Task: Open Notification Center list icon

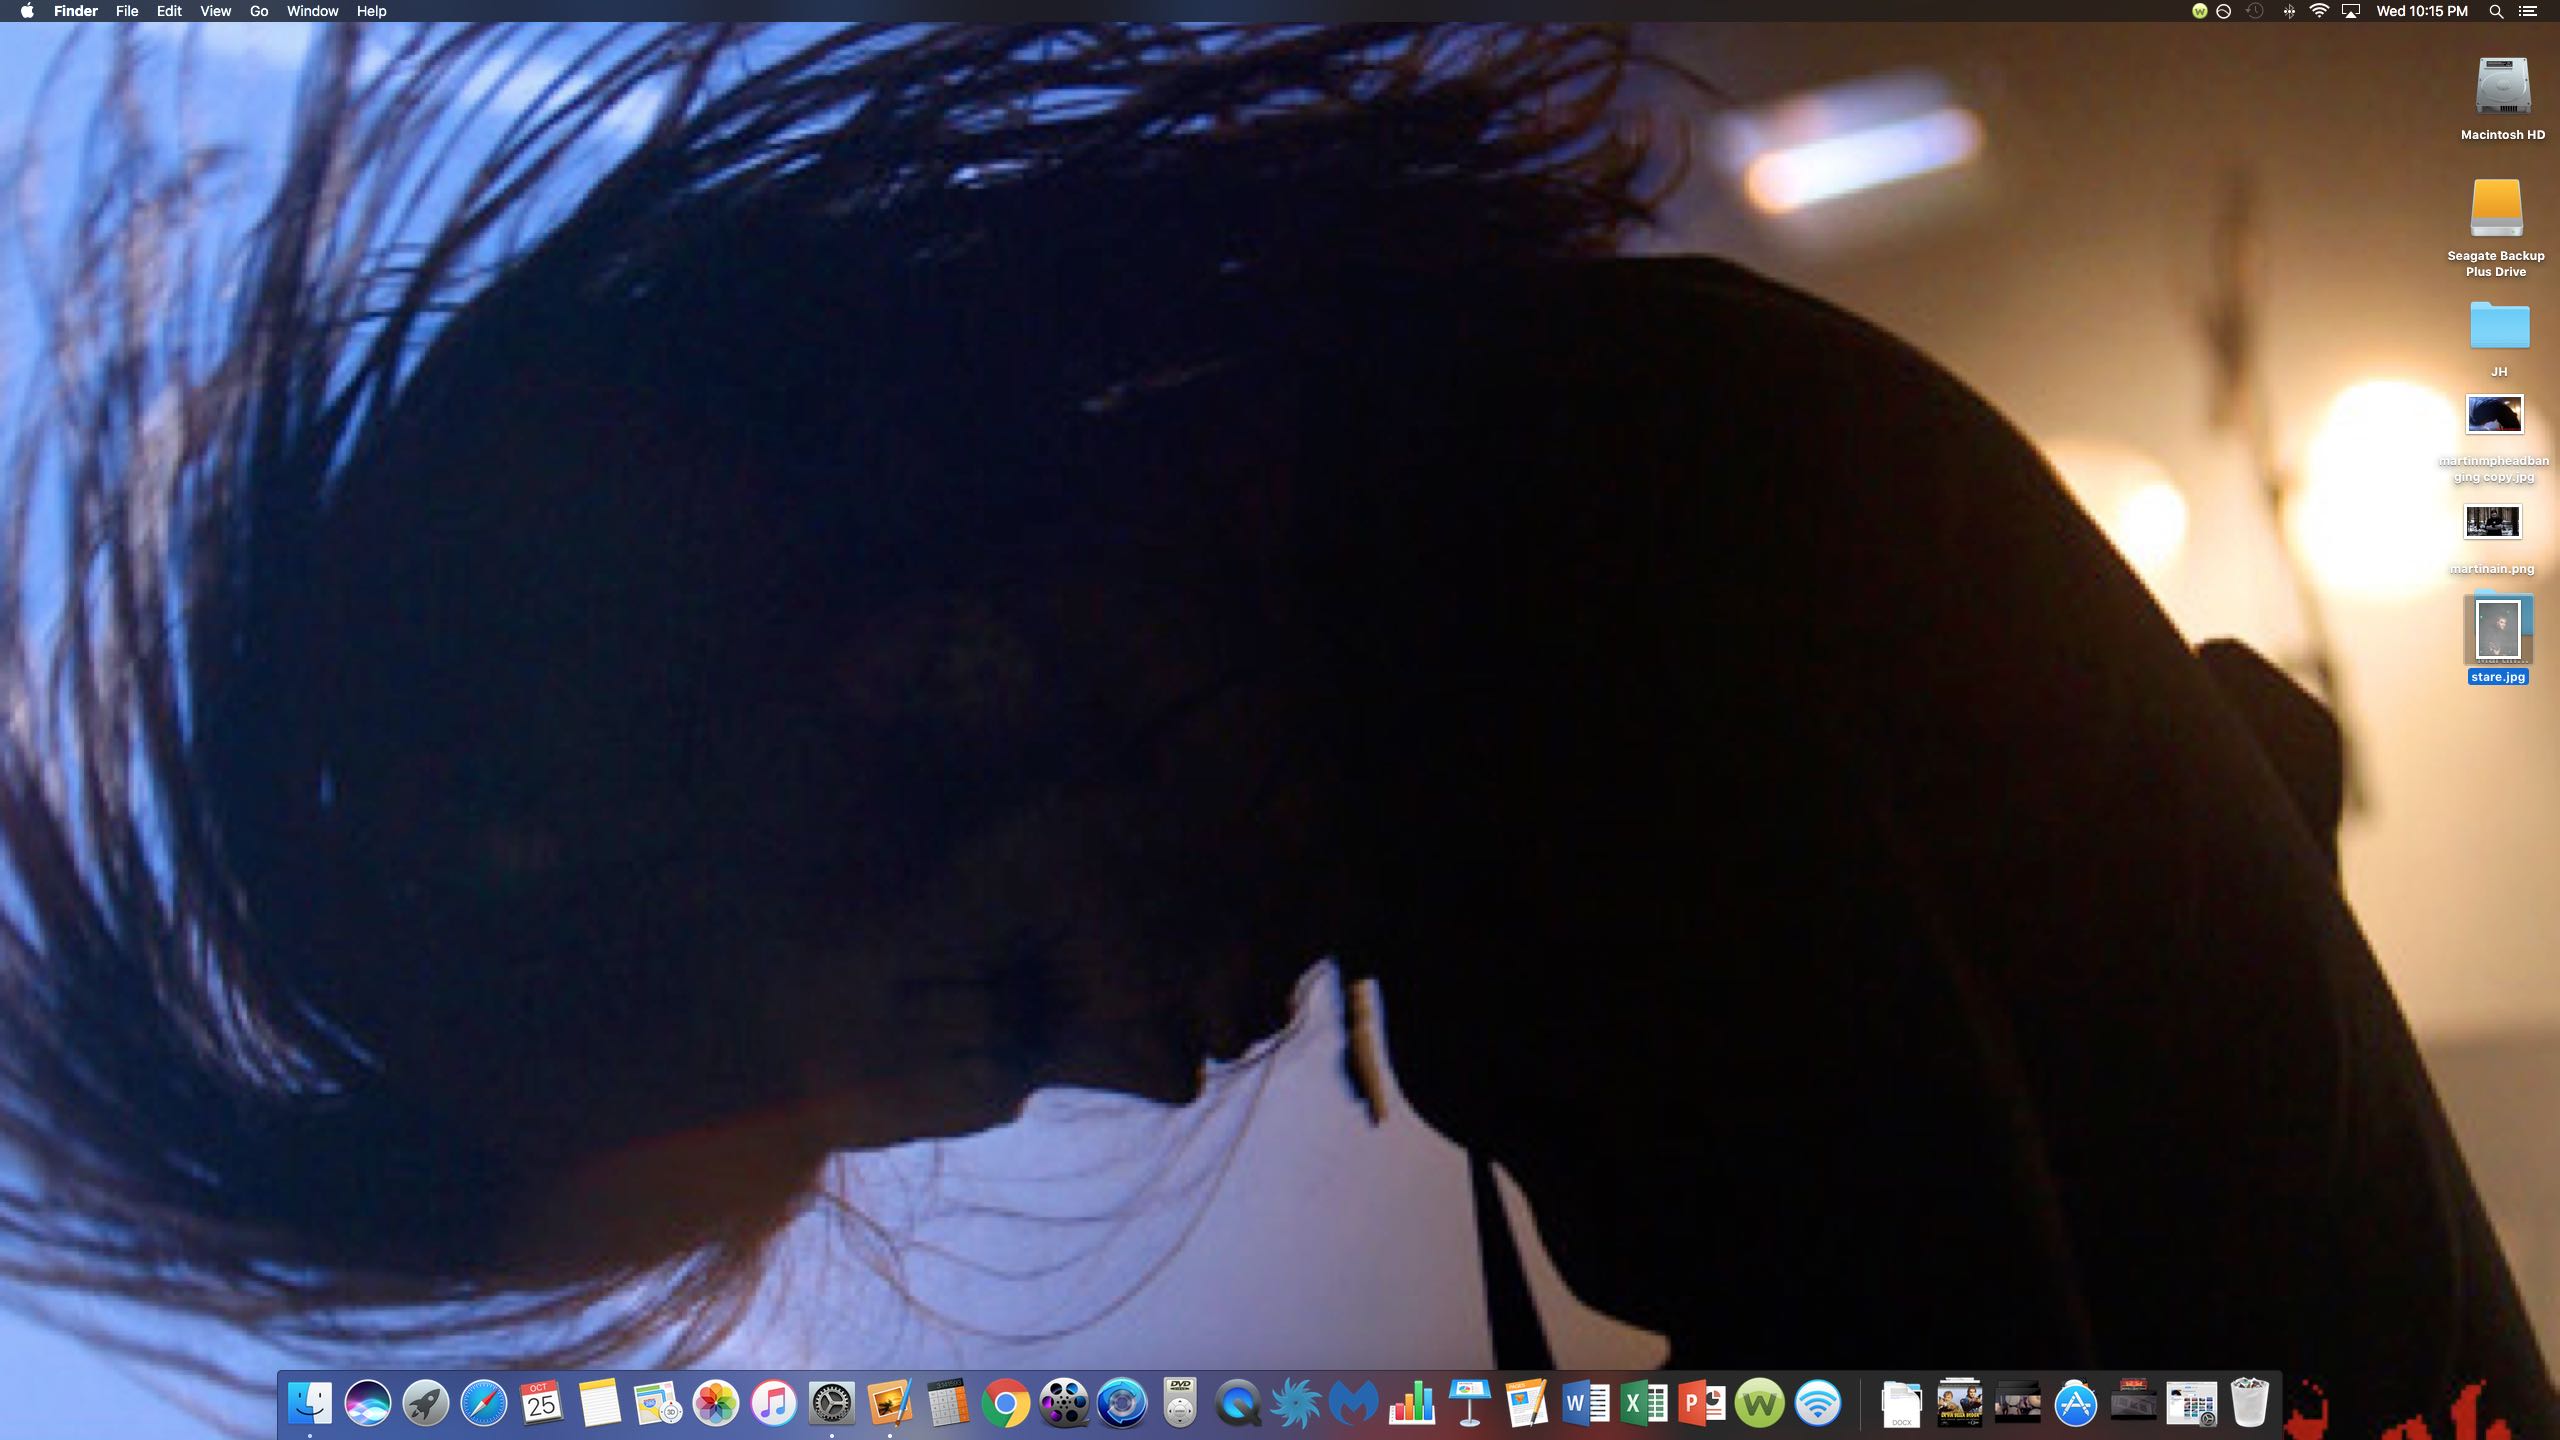Action: tap(2528, 11)
